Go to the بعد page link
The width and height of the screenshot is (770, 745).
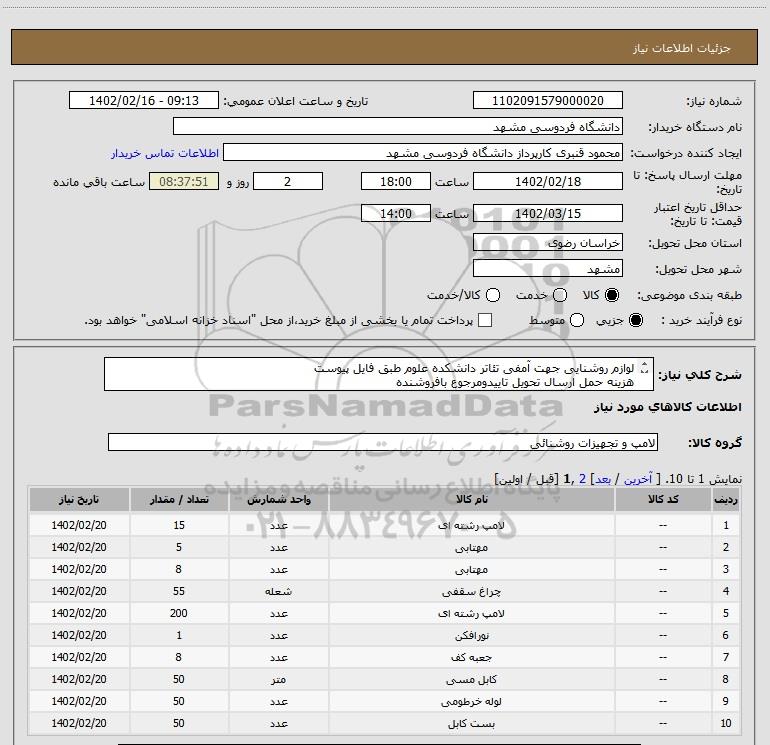click(603, 479)
